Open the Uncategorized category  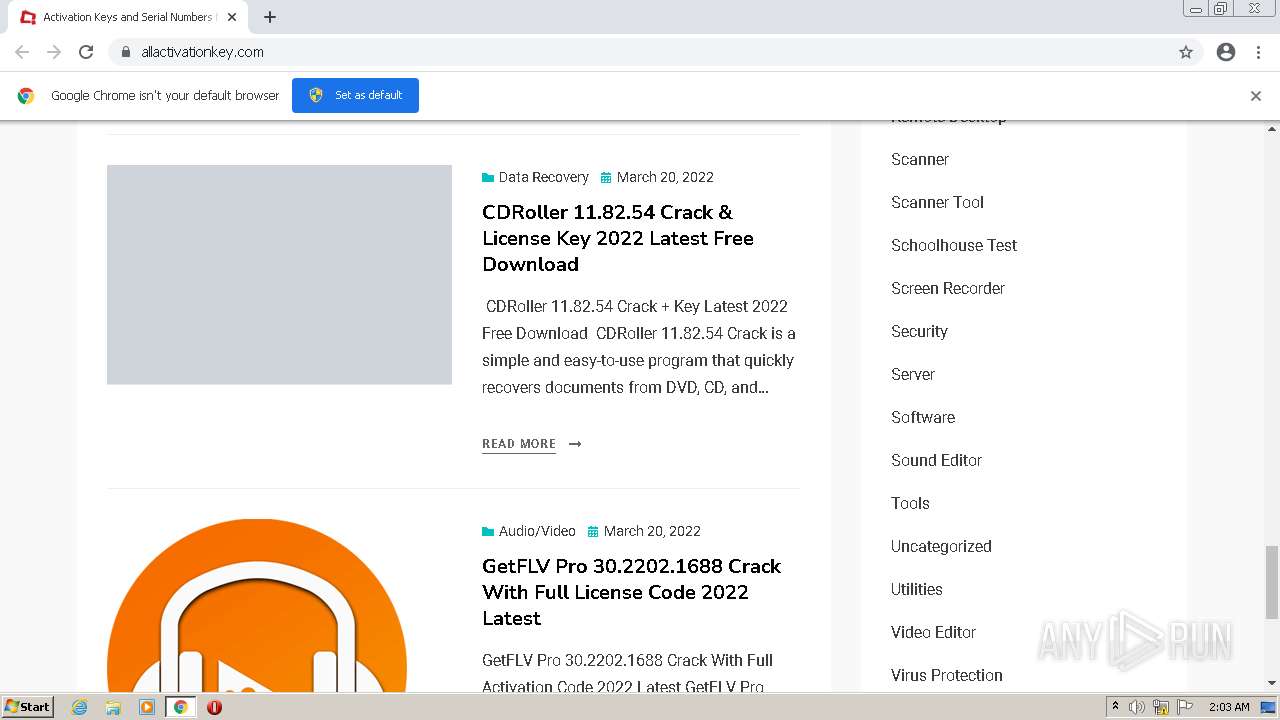tap(941, 546)
